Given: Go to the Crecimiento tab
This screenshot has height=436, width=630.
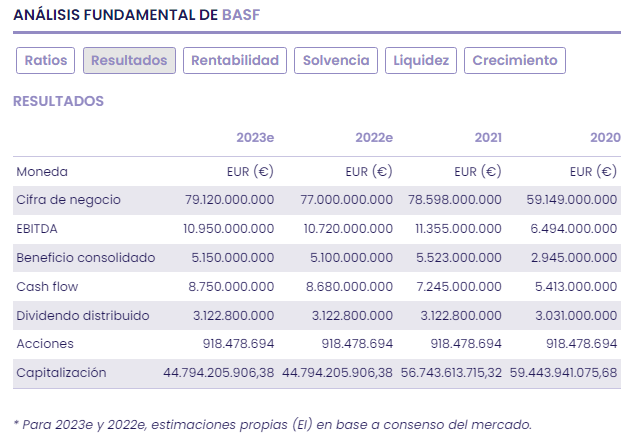Looking at the screenshot, I should coord(515,61).
